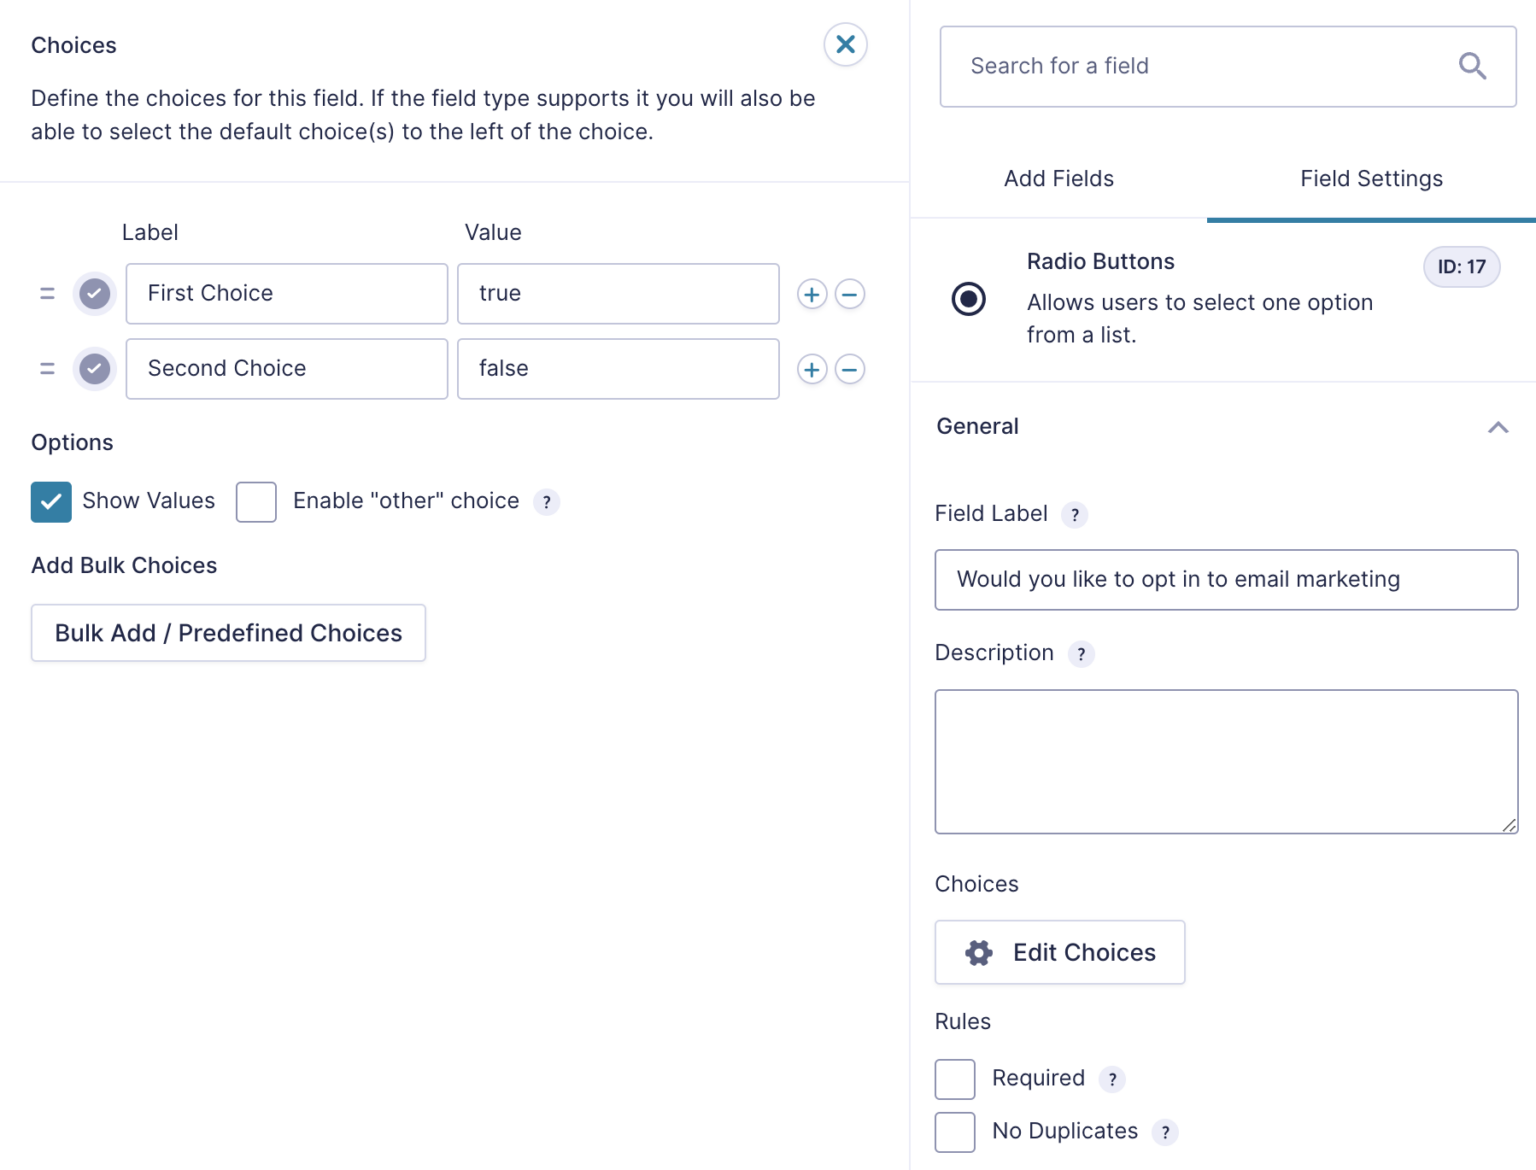The image size is (1536, 1170).
Task: Switch to the Add Fields tab
Action: 1058,178
